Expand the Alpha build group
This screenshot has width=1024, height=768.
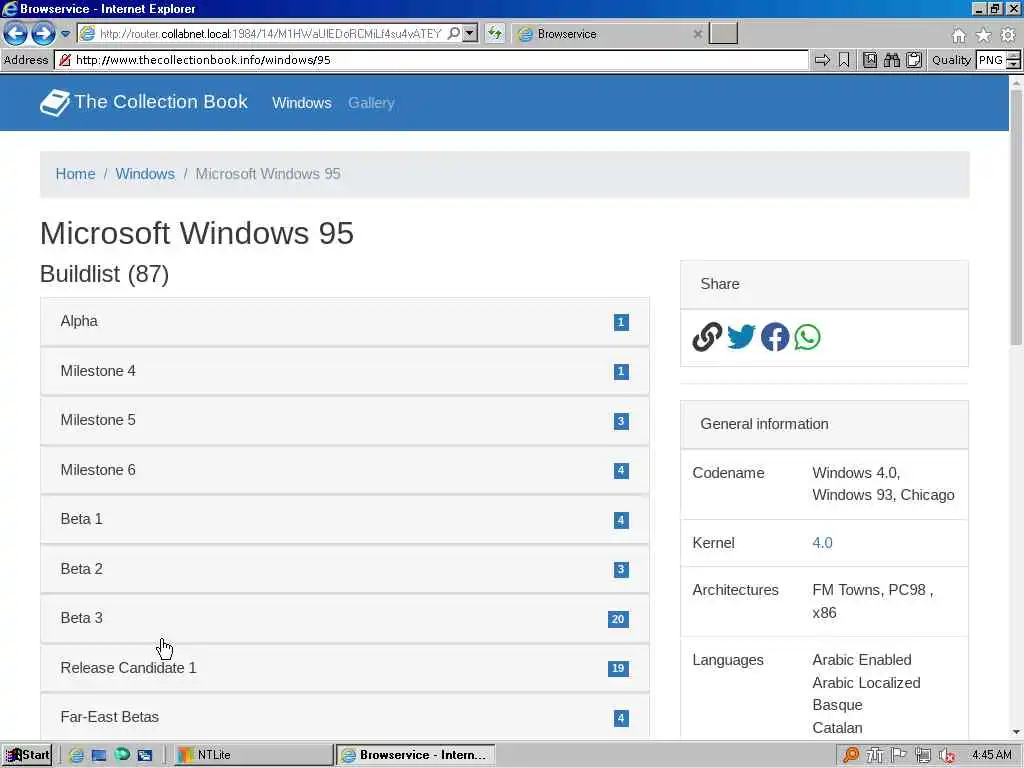pyautogui.click(x=345, y=321)
